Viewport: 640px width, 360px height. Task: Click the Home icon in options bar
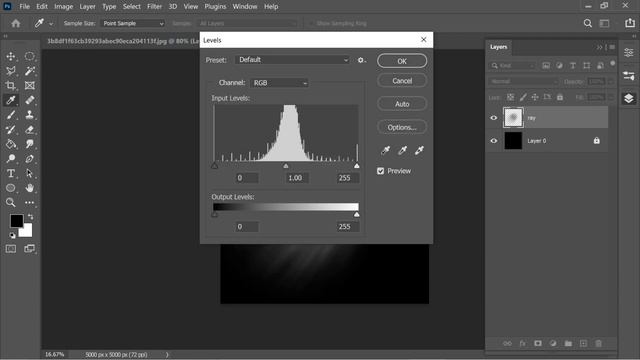coord(16,24)
